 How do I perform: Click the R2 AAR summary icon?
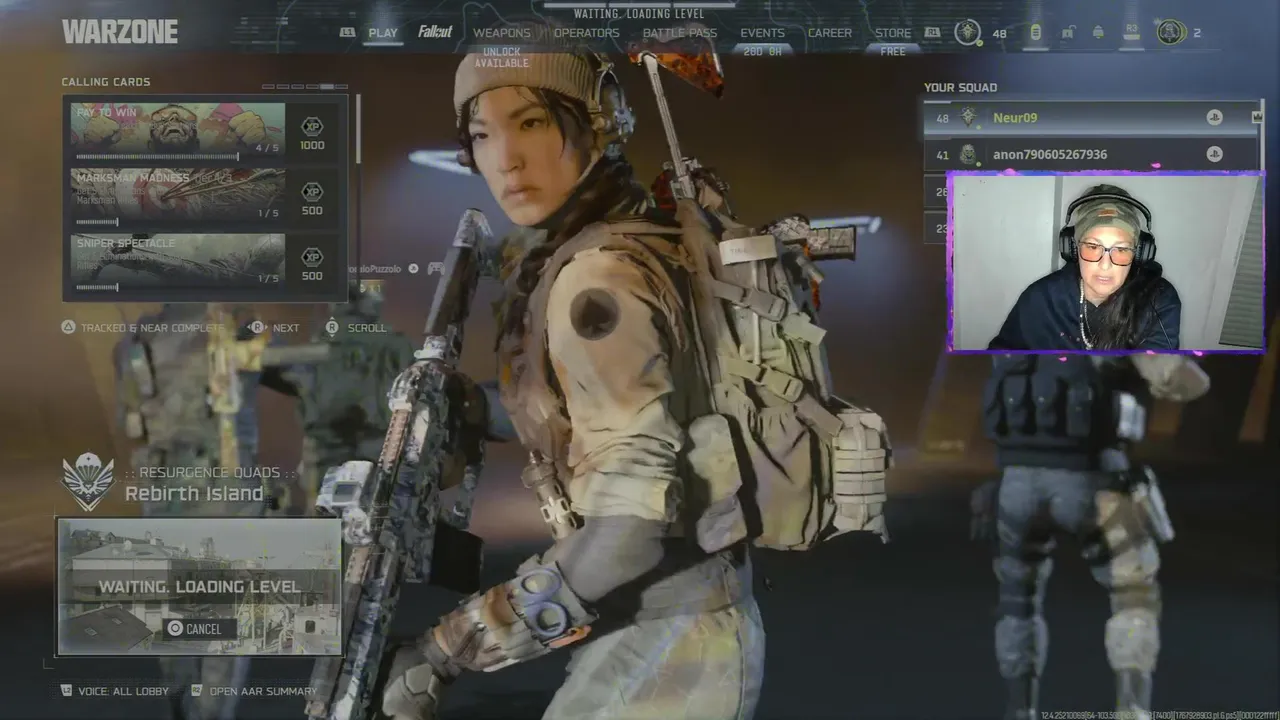pos(197,690)
